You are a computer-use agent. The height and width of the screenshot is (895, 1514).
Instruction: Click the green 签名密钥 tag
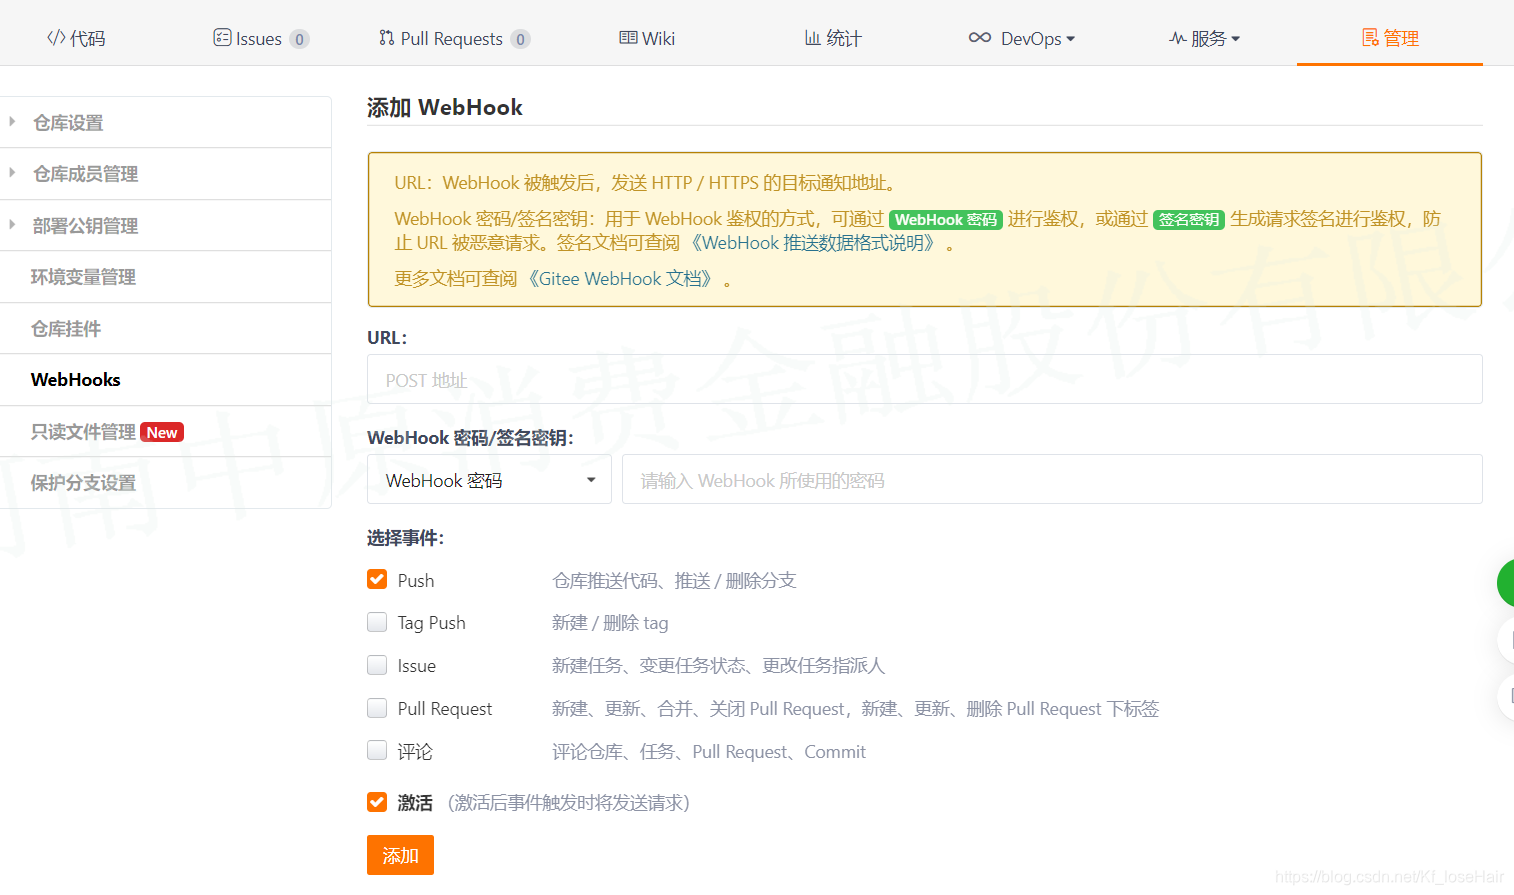pos(1189,220)
